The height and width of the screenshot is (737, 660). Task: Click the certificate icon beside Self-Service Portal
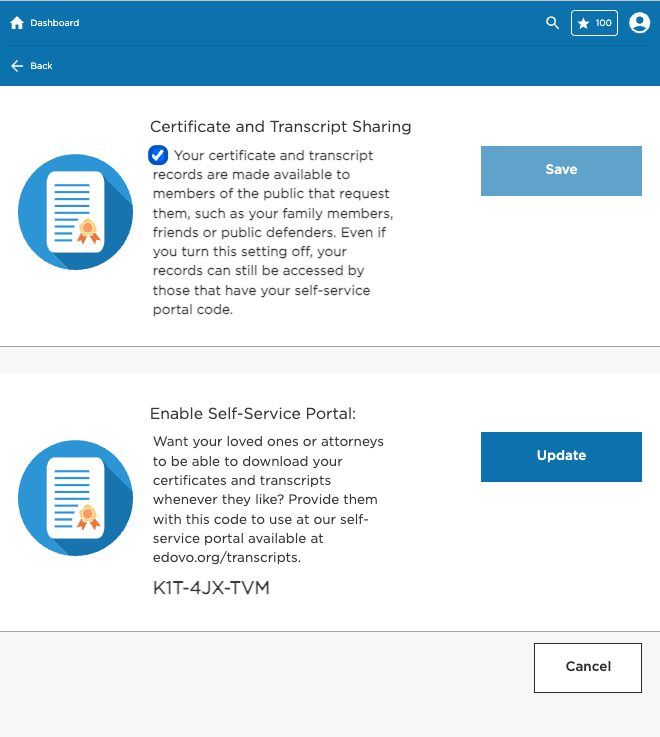click(76, 498)
